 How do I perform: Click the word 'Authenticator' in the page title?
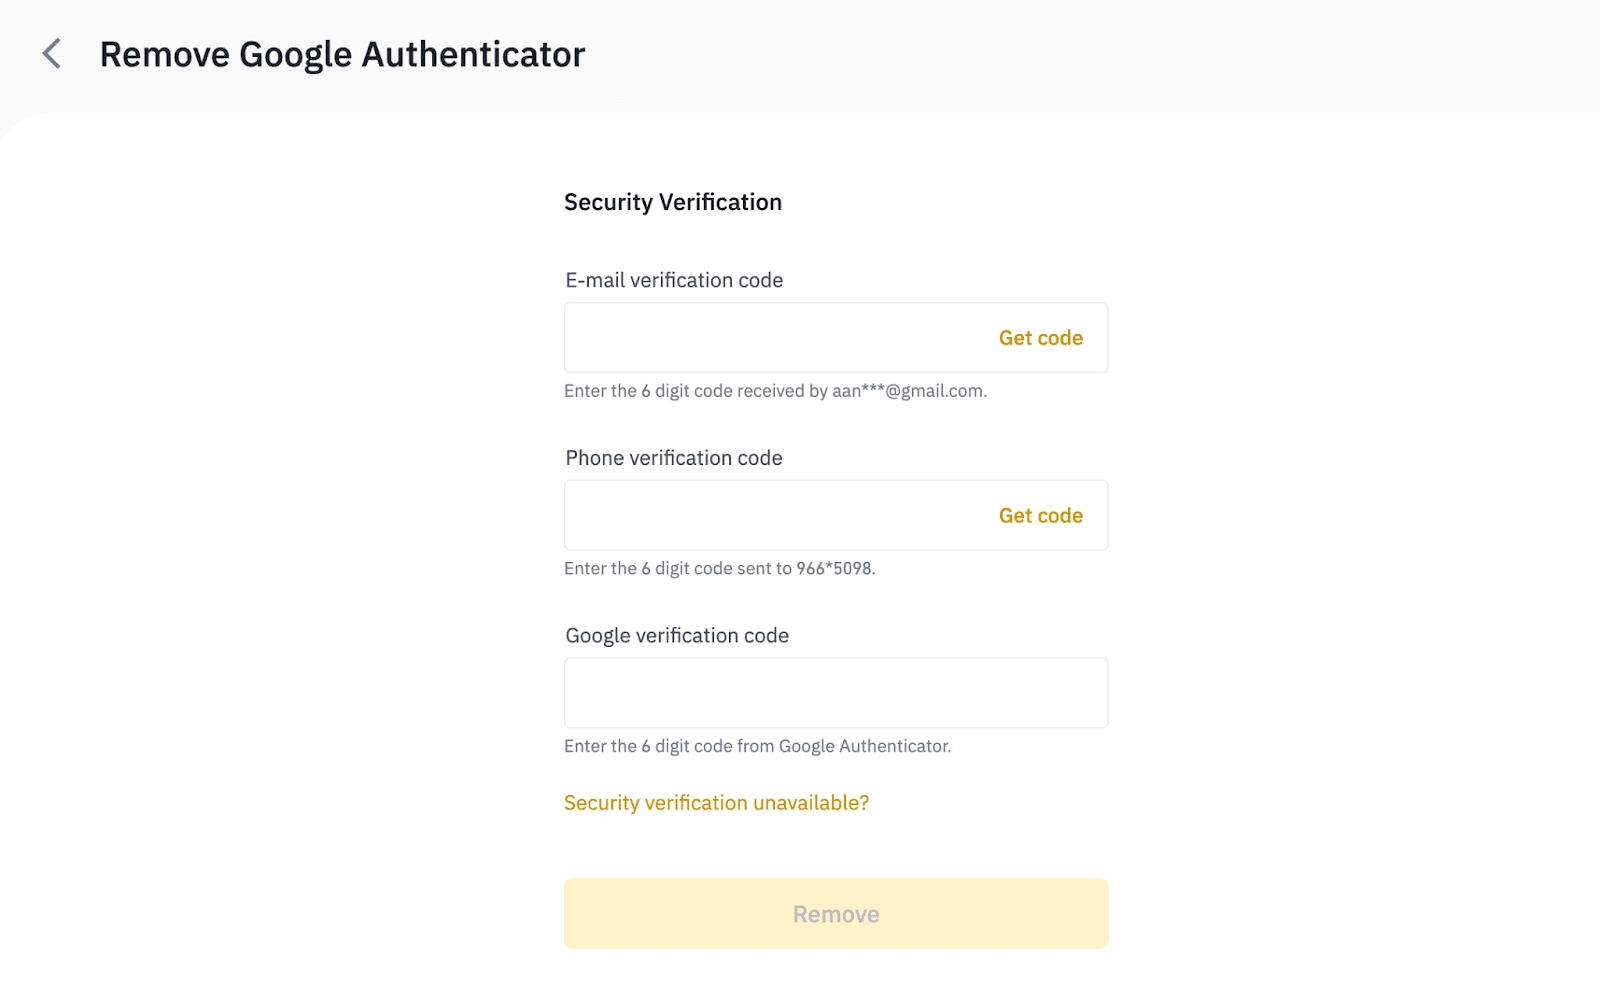pyautogui.click(x=473, y=55)
